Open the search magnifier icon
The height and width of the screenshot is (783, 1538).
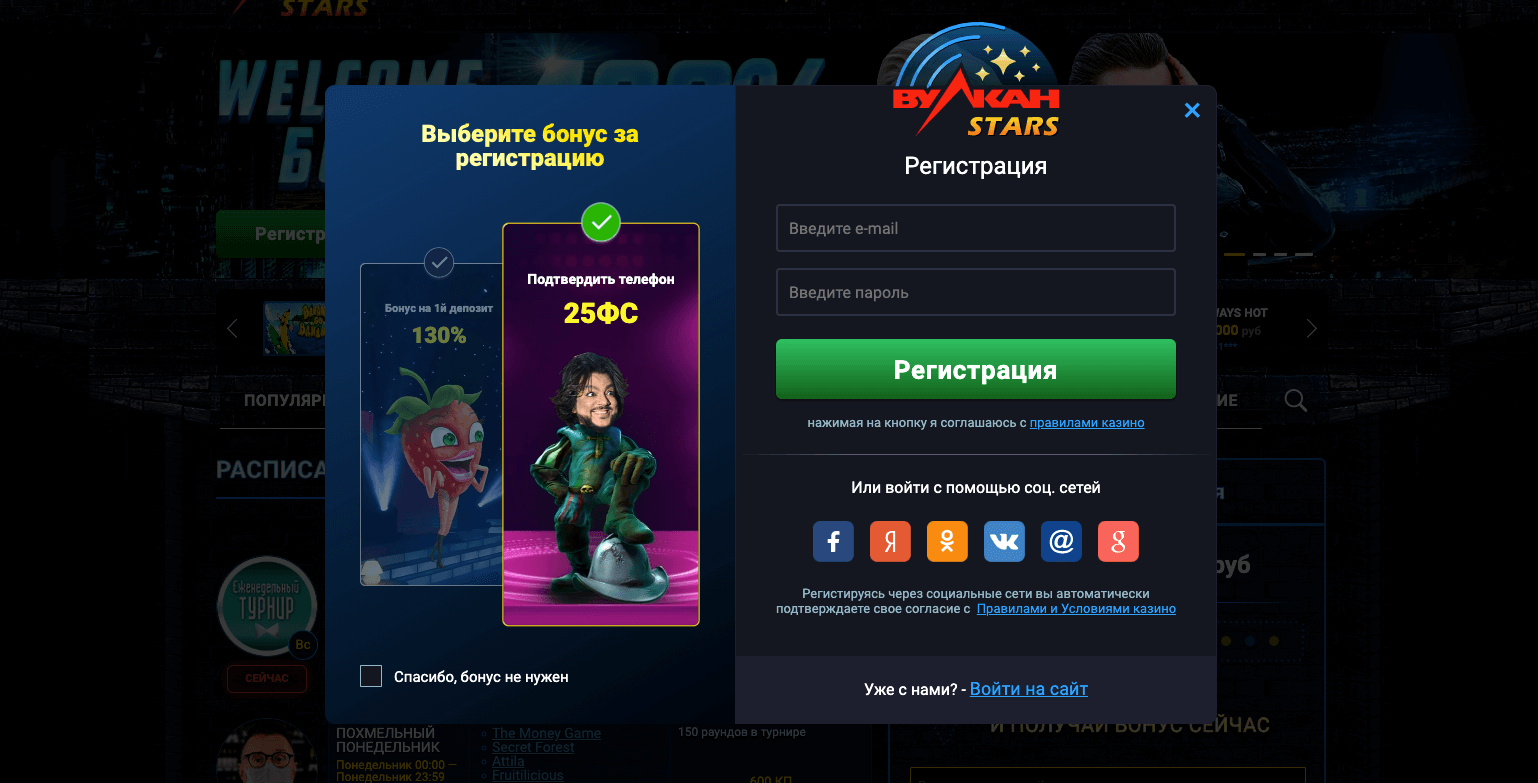click(1295, 401)
